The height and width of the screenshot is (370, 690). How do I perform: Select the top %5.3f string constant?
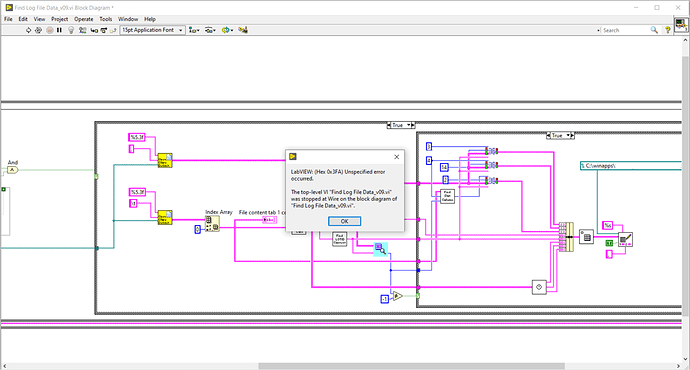point(137,137)
